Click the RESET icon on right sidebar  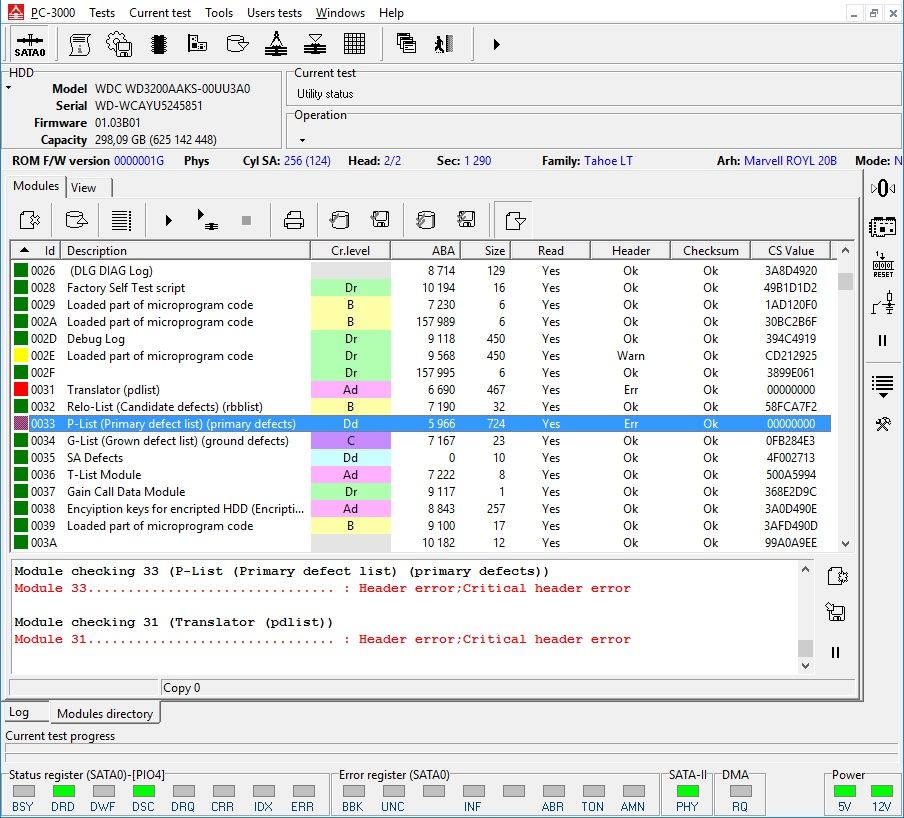tap(883, 265)
